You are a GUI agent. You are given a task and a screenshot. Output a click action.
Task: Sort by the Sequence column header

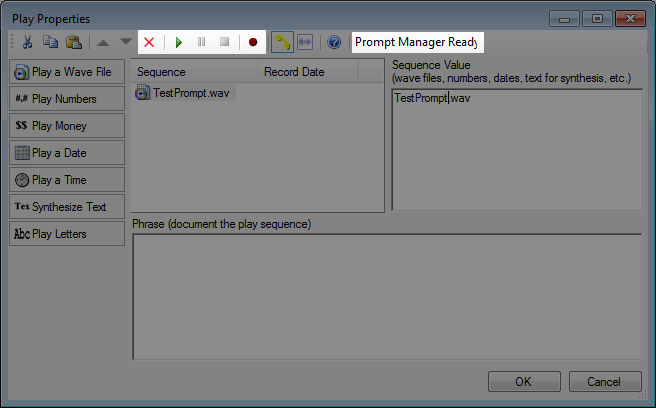pyautogui.click(x=195, y=72)
